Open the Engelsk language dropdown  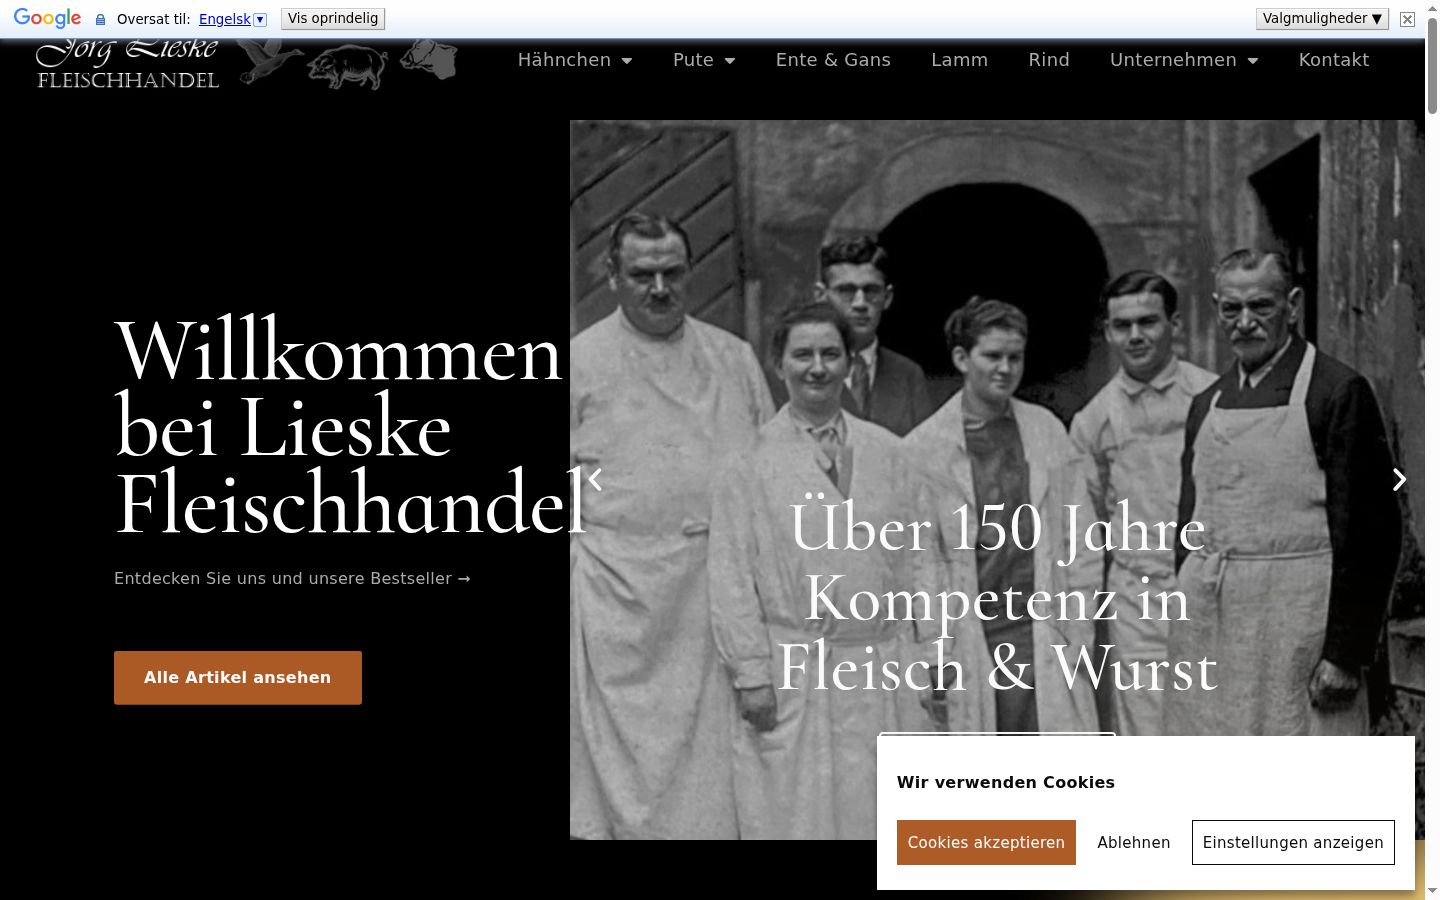pyautogui.click(x=233, y=19)
